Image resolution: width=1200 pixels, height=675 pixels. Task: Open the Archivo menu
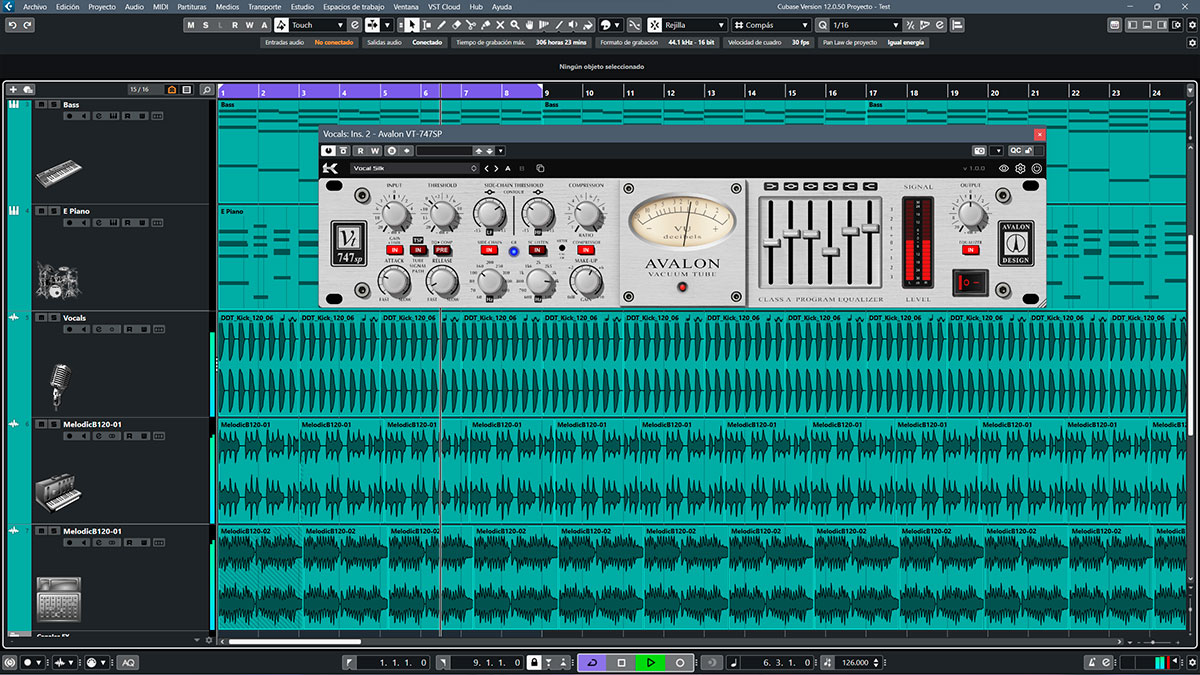[35, 6]
